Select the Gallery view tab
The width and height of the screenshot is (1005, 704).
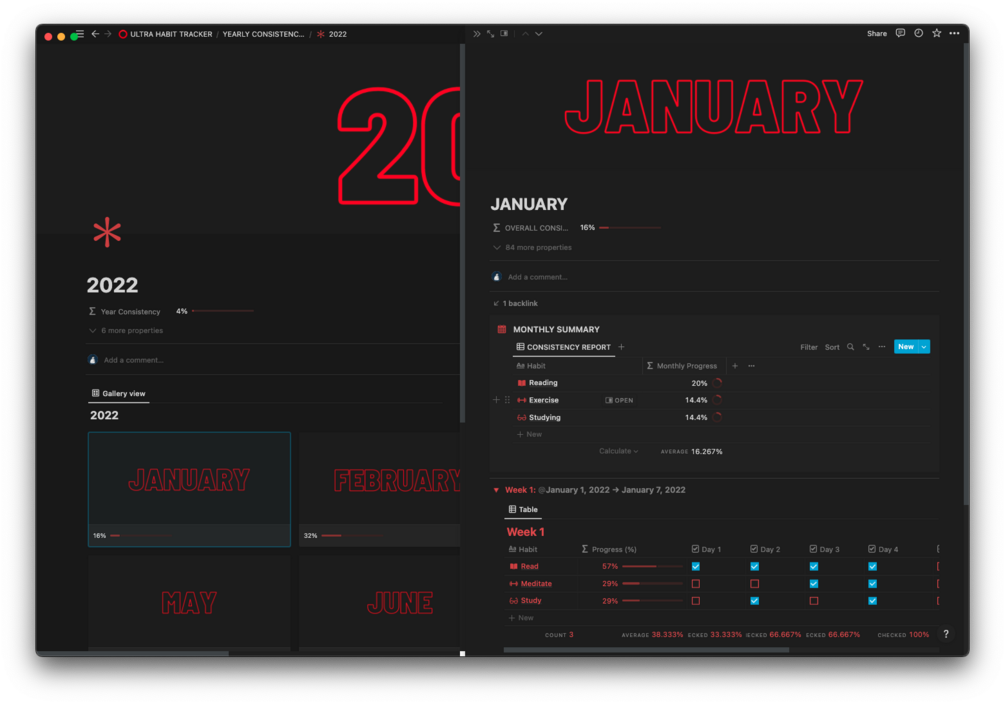click(119, 394)
